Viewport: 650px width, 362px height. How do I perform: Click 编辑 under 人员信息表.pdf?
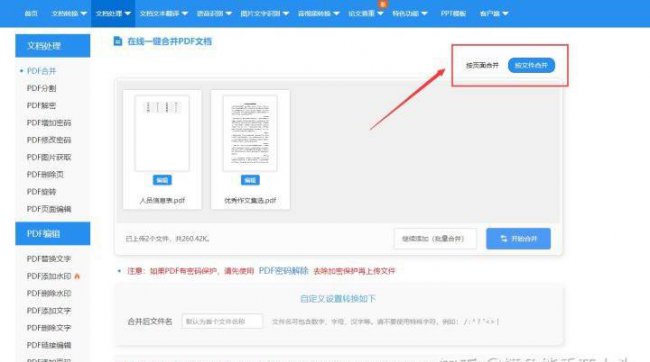[162, 180]
